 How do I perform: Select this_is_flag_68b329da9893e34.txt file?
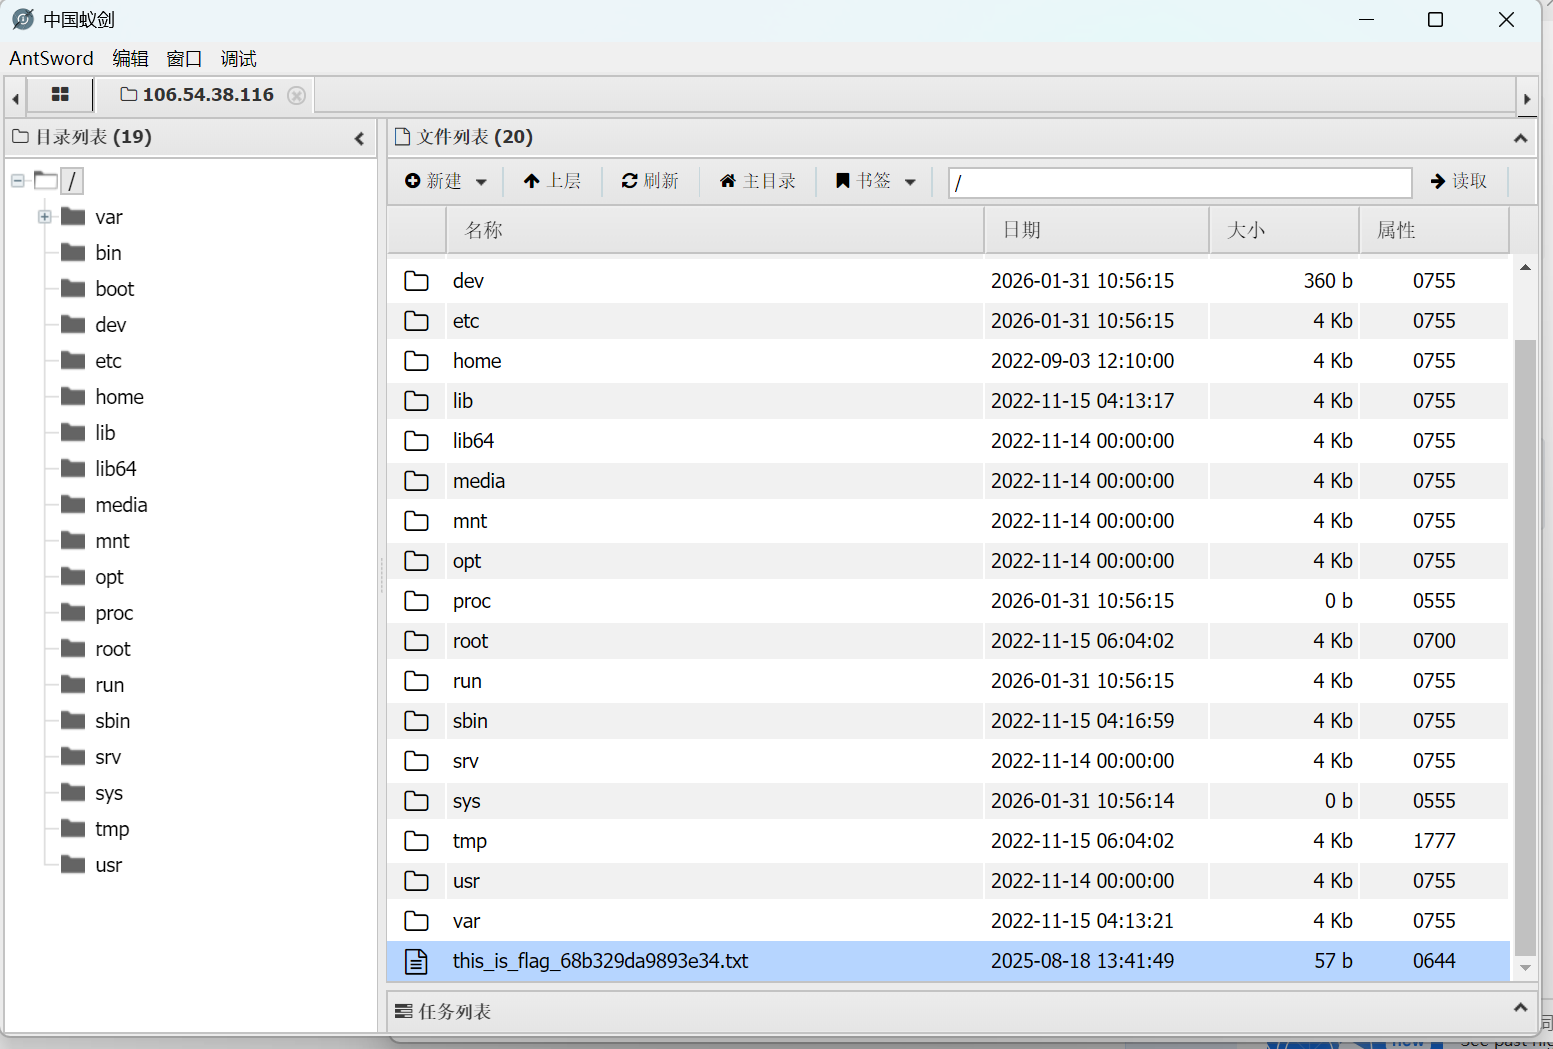pyautogui.click(x=948, y=961)
